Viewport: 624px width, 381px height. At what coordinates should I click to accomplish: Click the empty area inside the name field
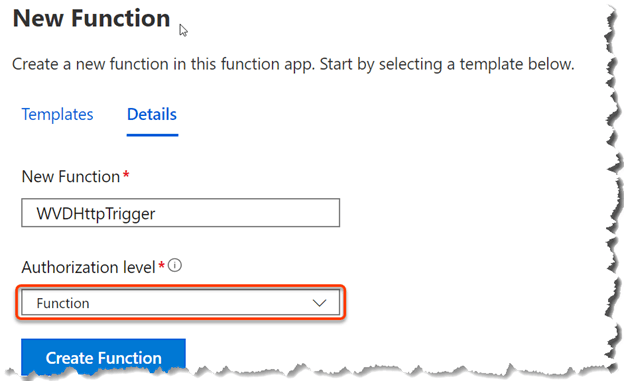click(x=247, y=213)
